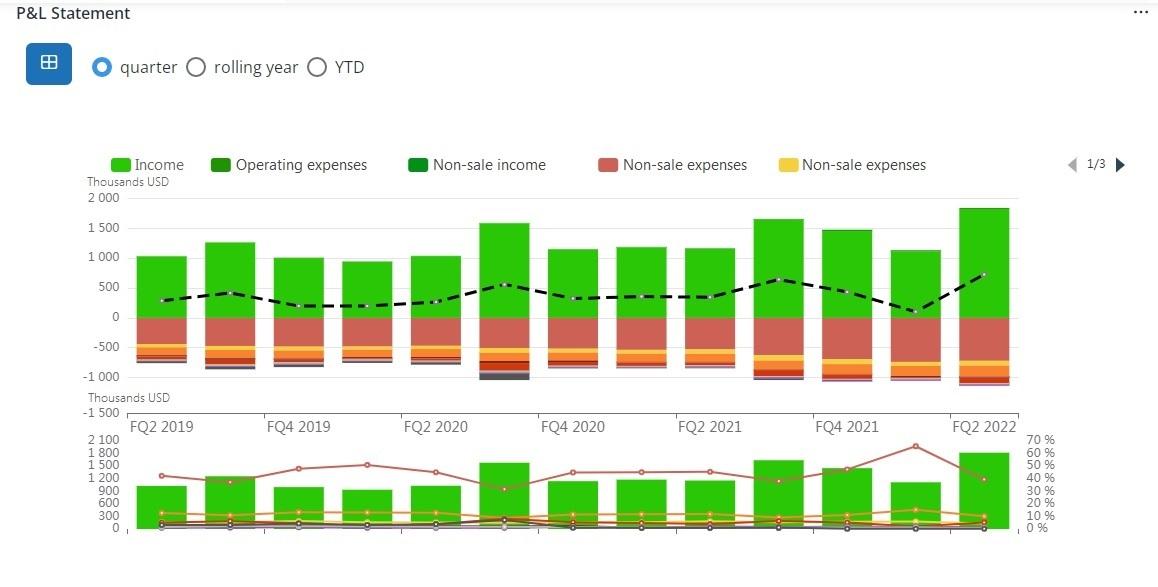Click the red Non-sale expenses legend swatch
Image resolution: width=1158 pixels, height=587 pixels.
click(x=608, y=165)
